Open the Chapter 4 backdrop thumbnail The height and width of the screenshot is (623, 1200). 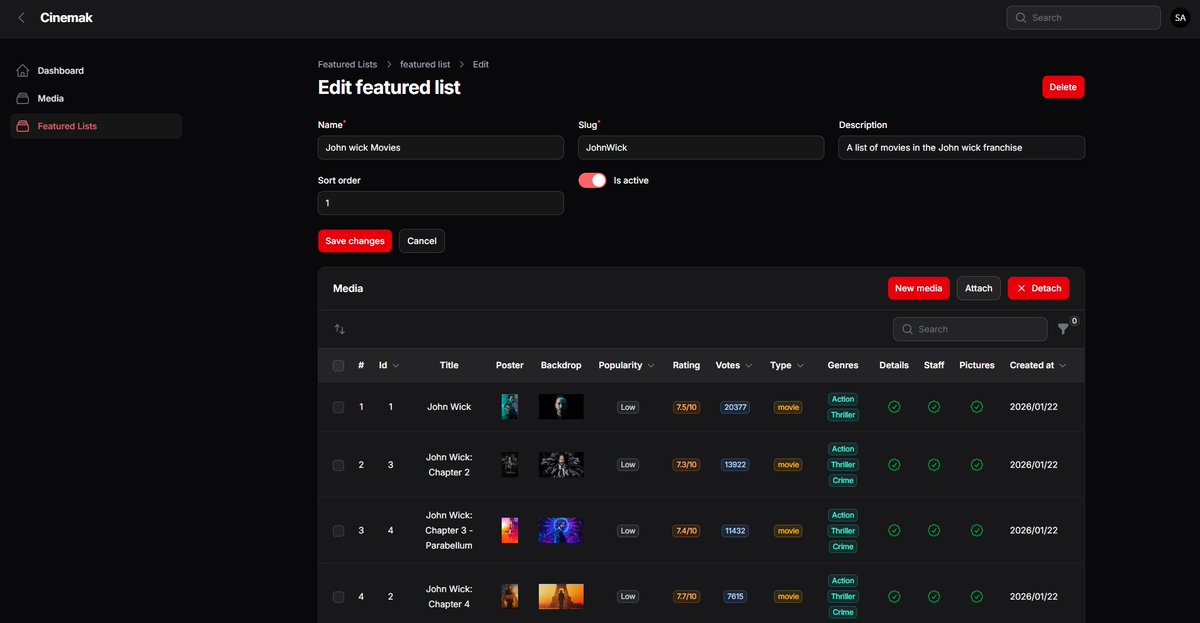pos(561,597)
